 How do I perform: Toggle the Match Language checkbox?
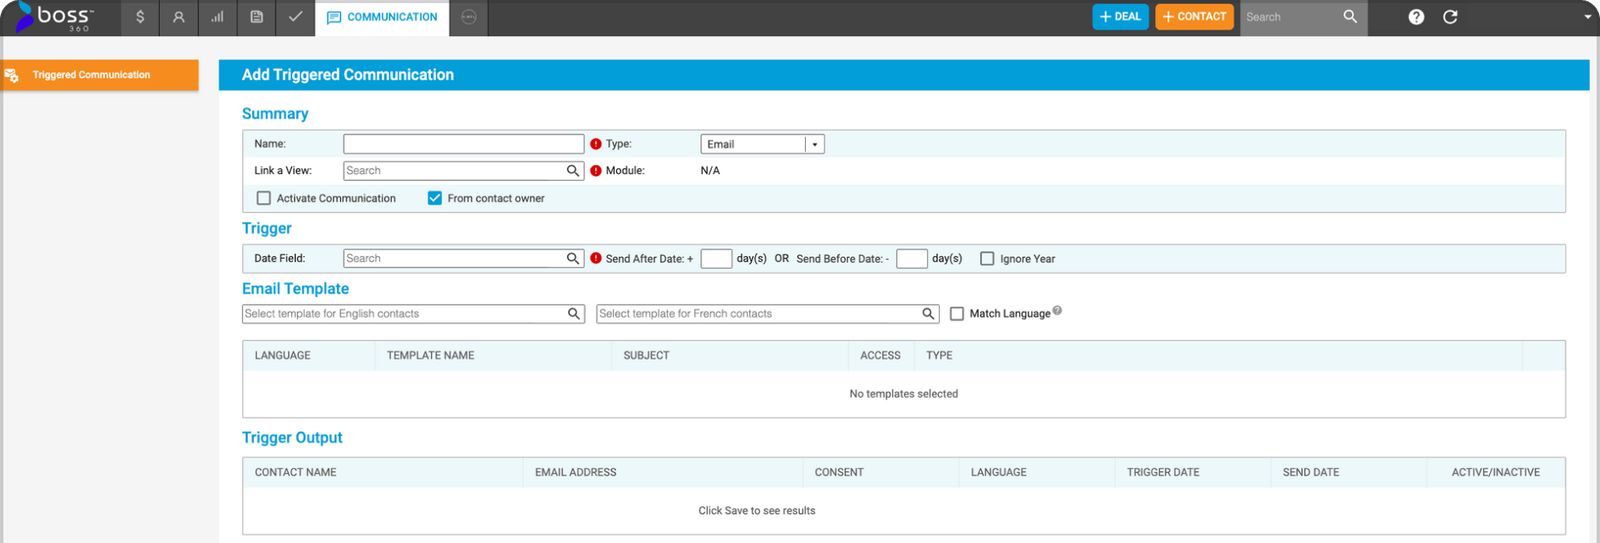[x=957, y=314]
